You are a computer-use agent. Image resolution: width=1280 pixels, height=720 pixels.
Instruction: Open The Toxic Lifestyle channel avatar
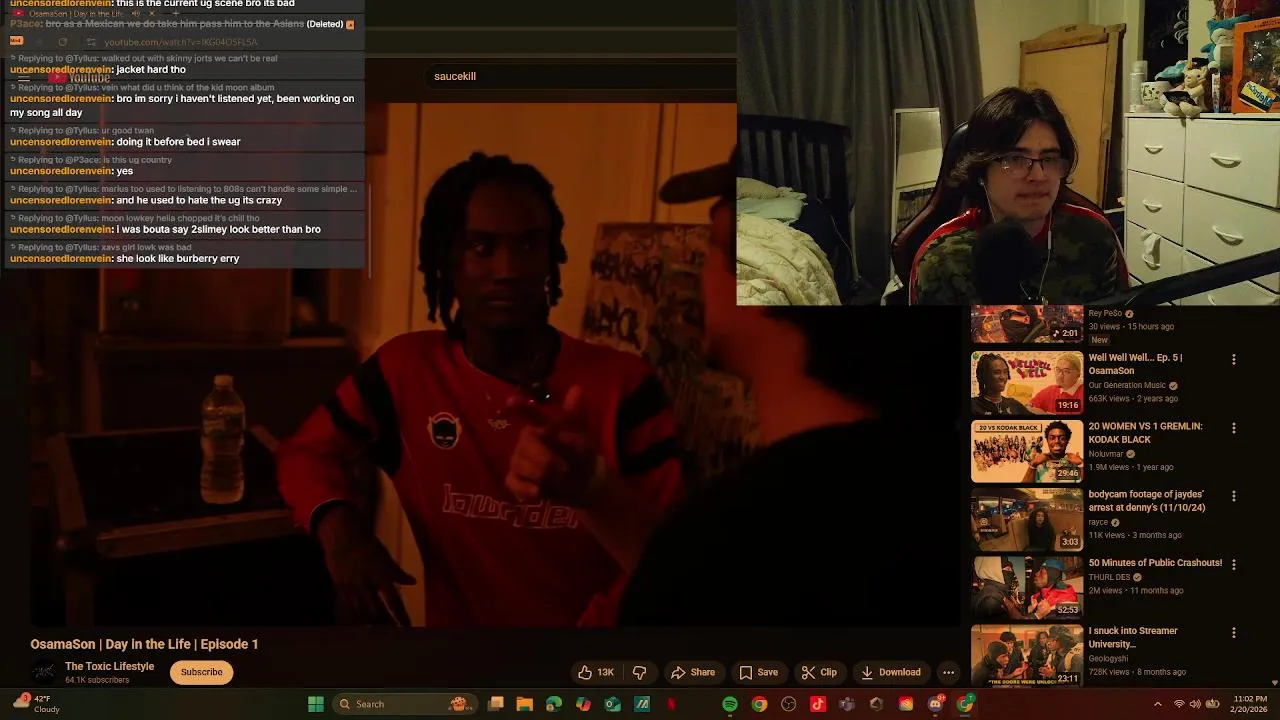pyautogui.click(x=44, y=672)
